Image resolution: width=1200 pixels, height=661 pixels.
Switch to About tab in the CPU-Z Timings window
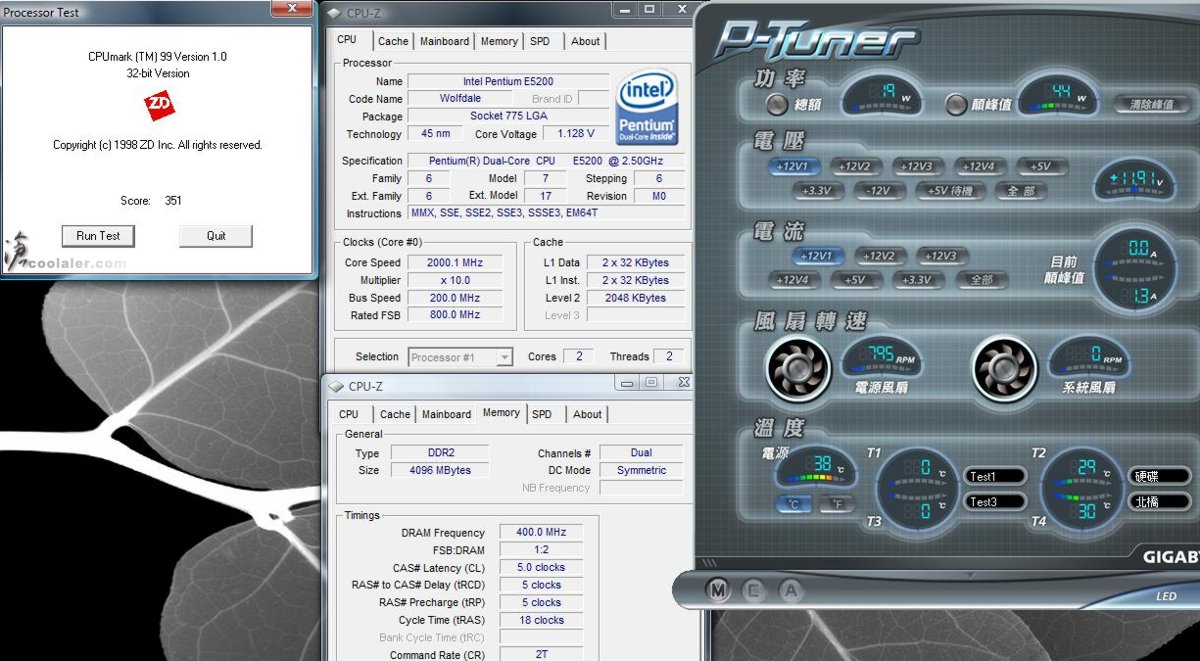point(588,414)
